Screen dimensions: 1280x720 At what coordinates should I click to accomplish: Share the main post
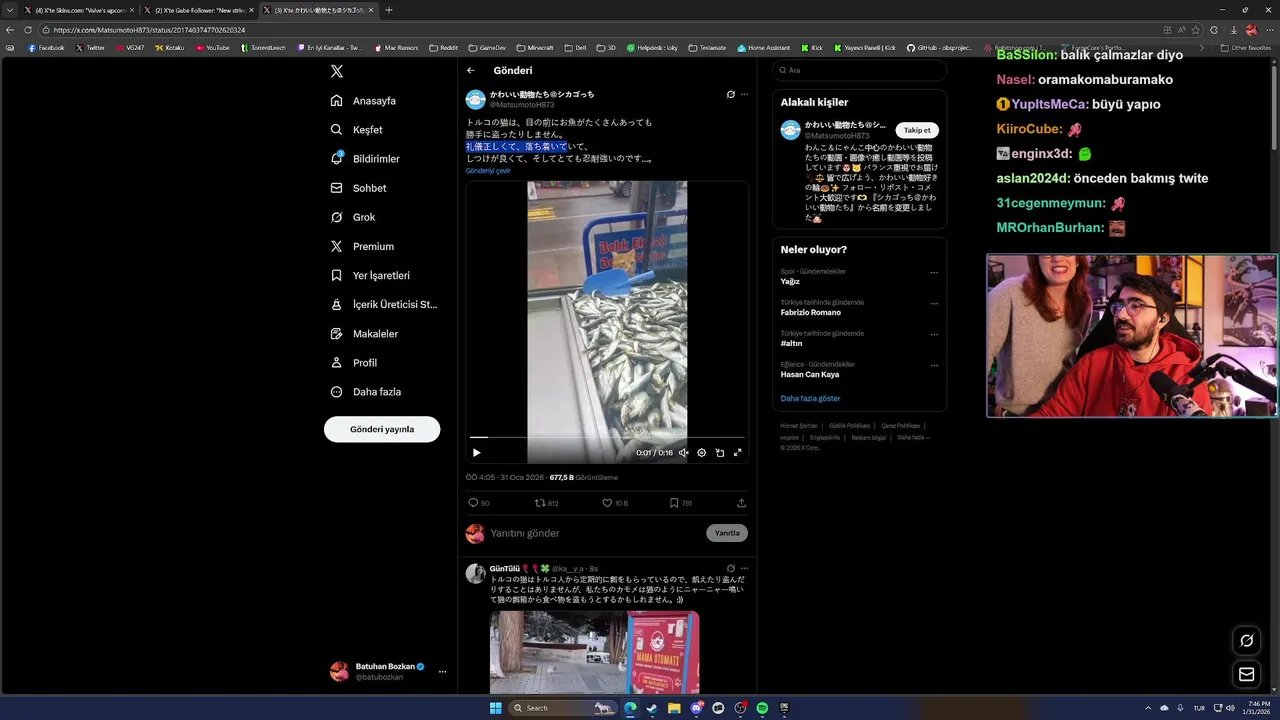741,503
